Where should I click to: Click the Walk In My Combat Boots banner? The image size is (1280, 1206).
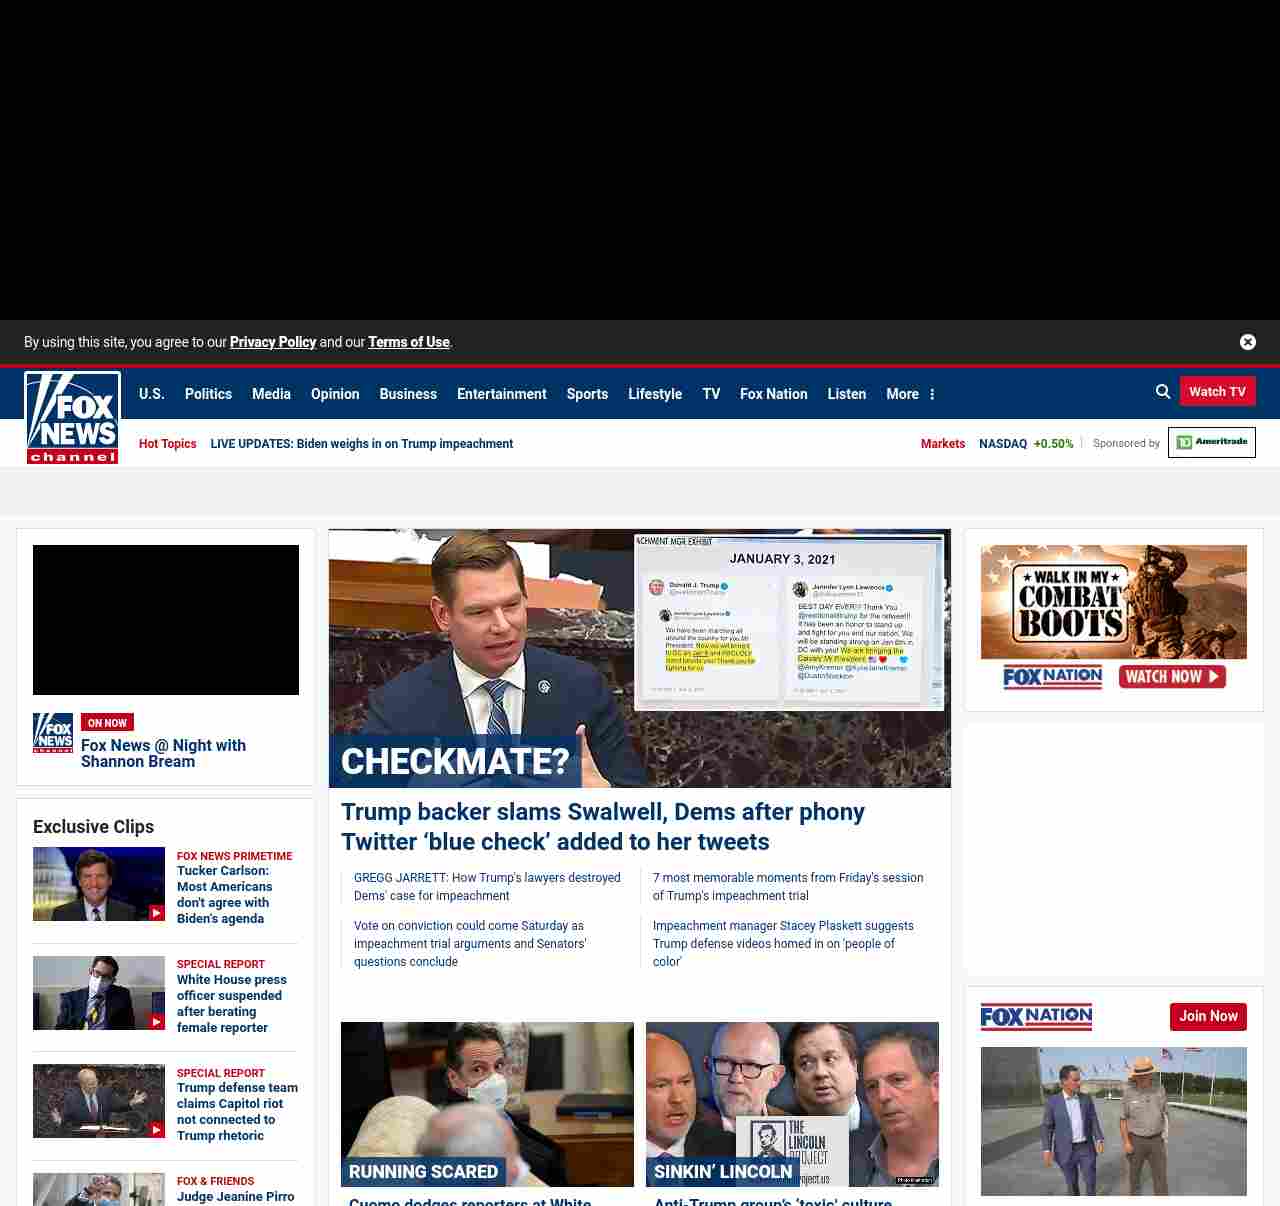point(1113,618)
